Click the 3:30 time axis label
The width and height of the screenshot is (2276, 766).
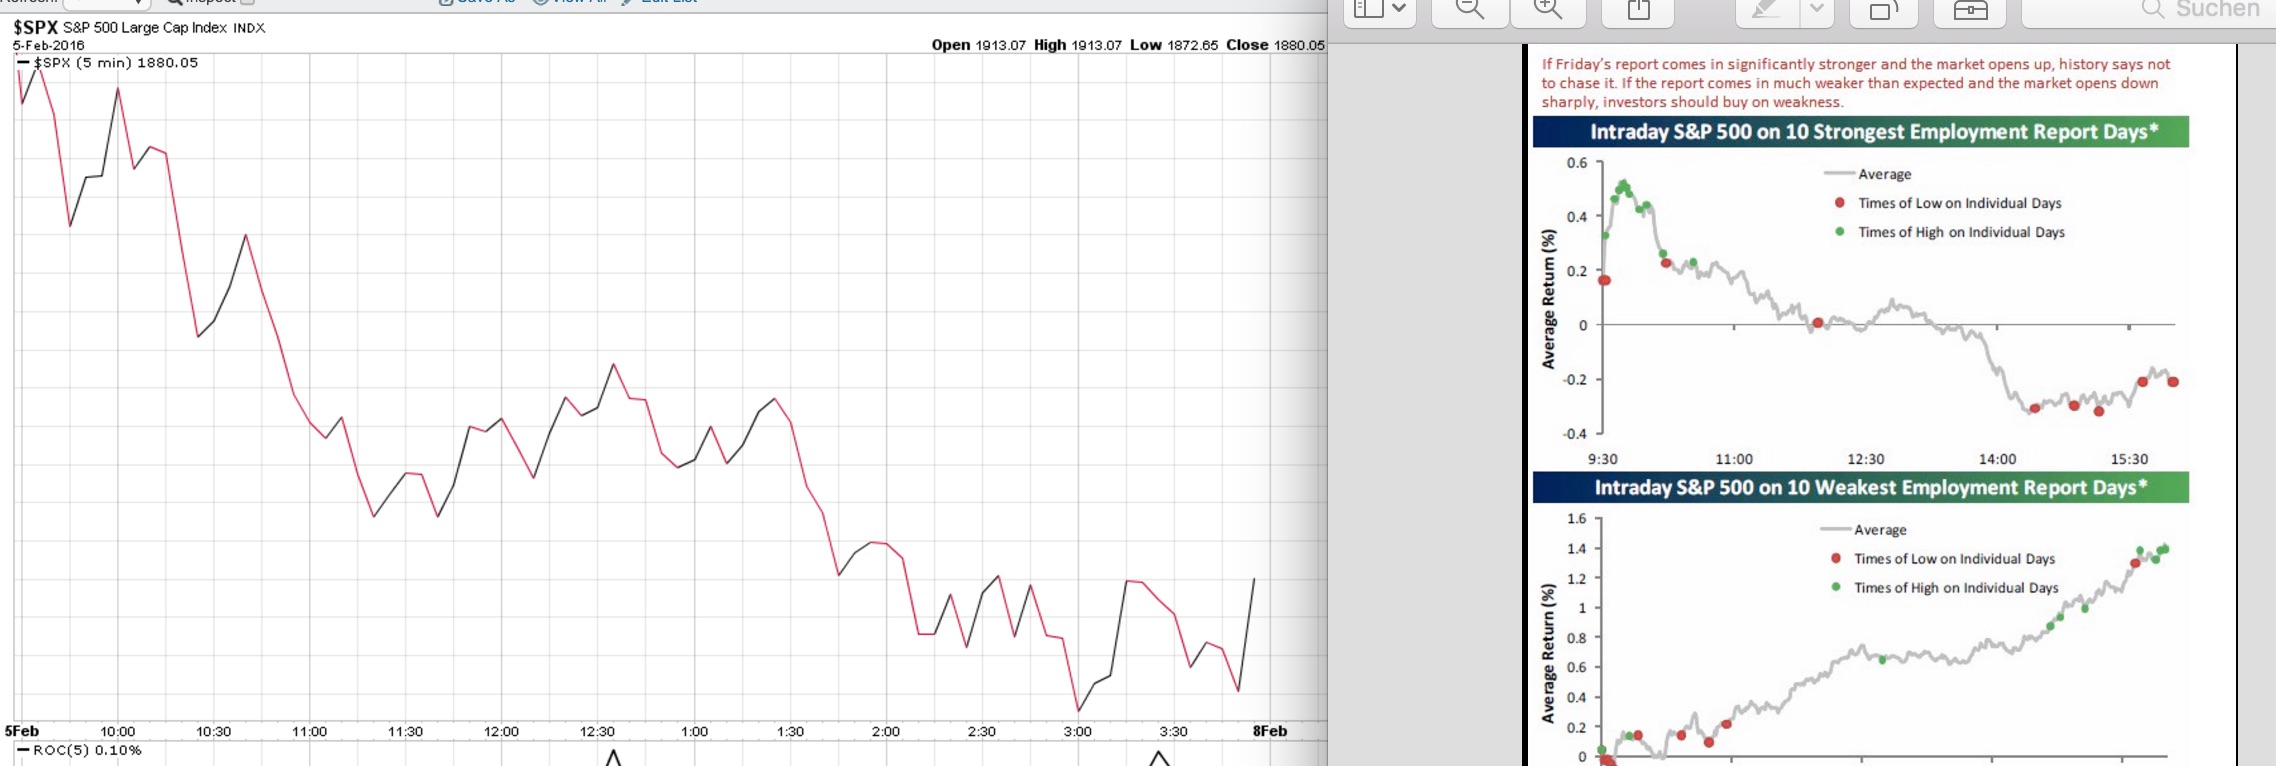tap(1174, 731)
